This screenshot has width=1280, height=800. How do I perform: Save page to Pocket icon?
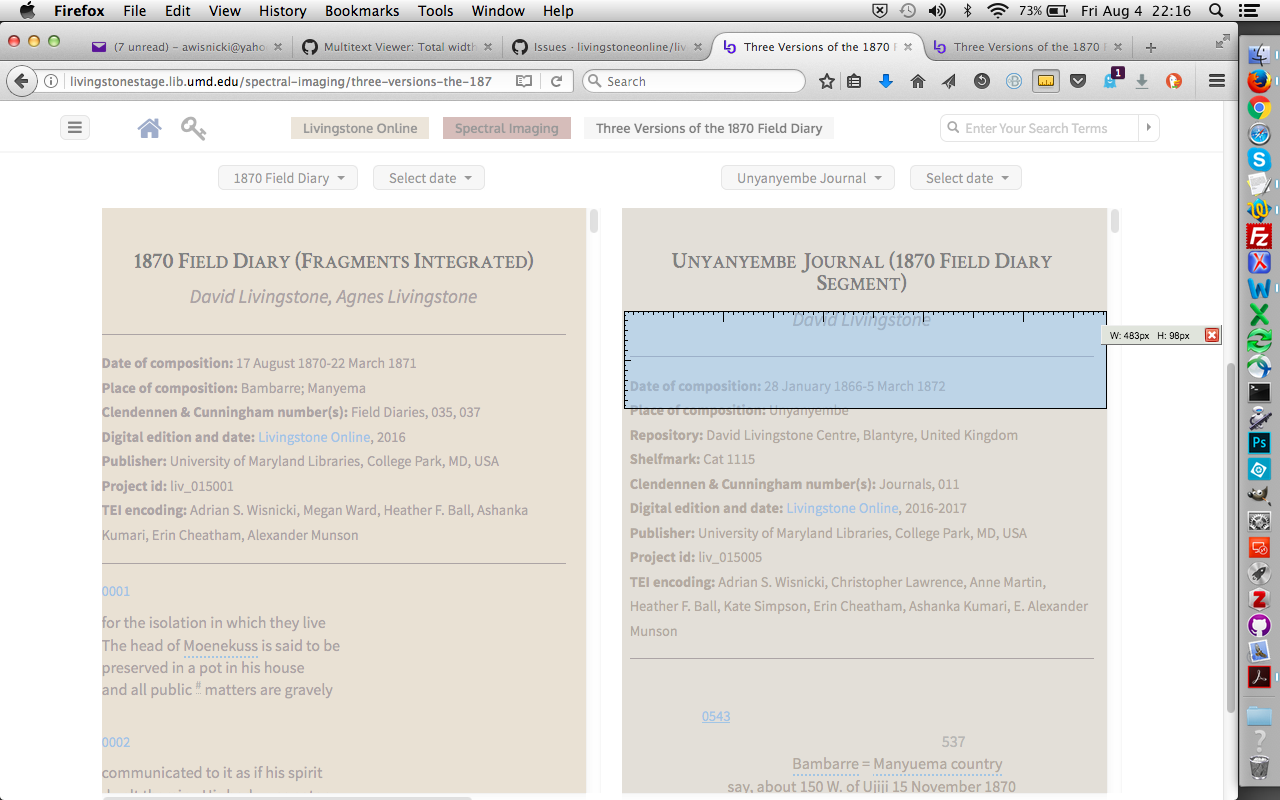[x=1078, y=82]
